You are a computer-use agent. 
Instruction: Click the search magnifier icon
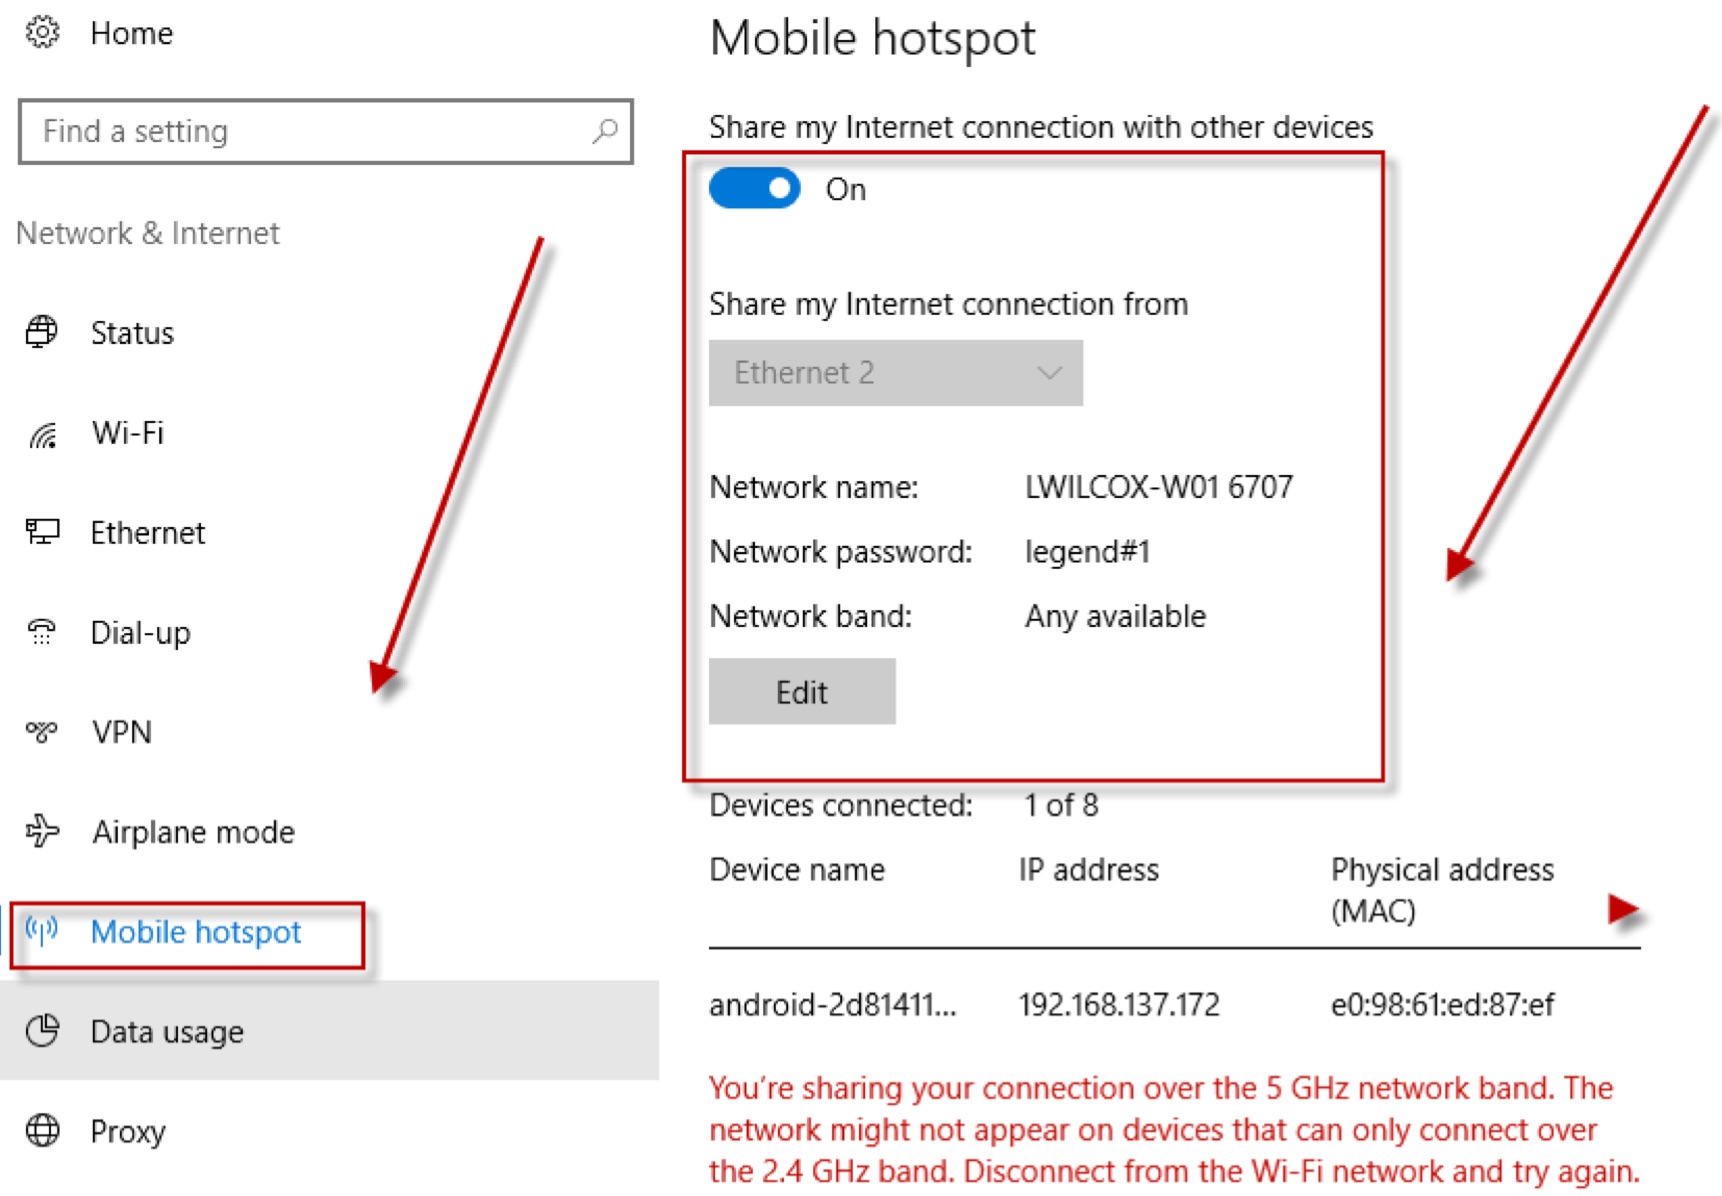click(605, 131)
